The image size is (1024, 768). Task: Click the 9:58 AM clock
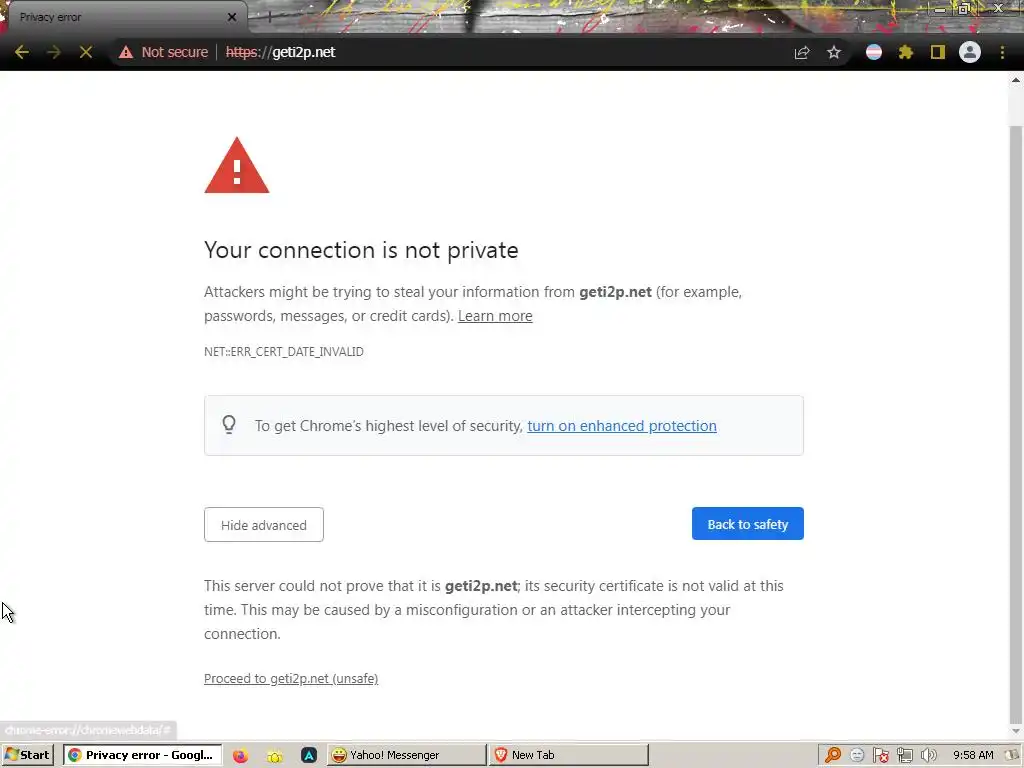point(972,755)
